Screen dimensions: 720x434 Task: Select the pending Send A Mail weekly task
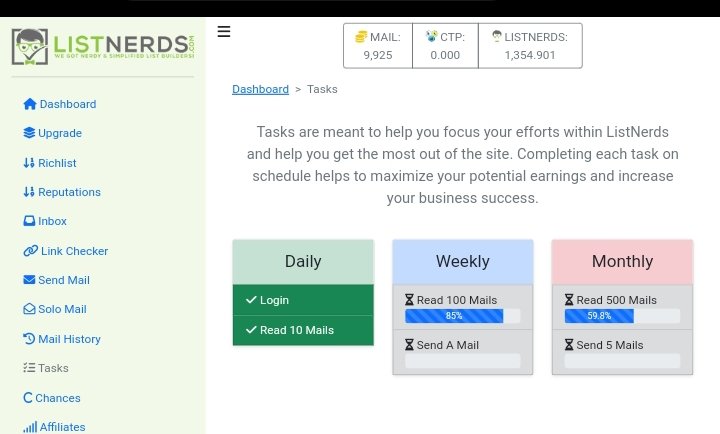(462, 352)
